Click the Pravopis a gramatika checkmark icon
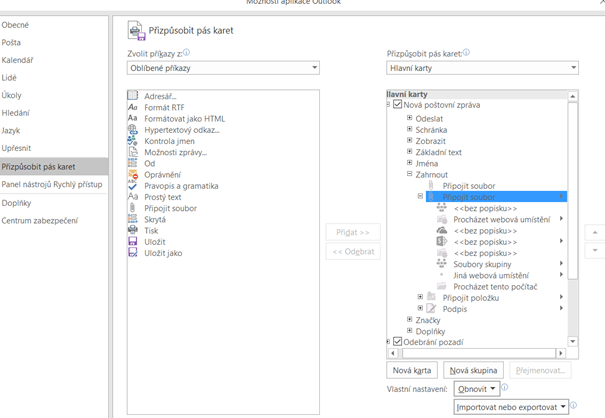This screenshot has width=605, height=418. coord(133,186)
